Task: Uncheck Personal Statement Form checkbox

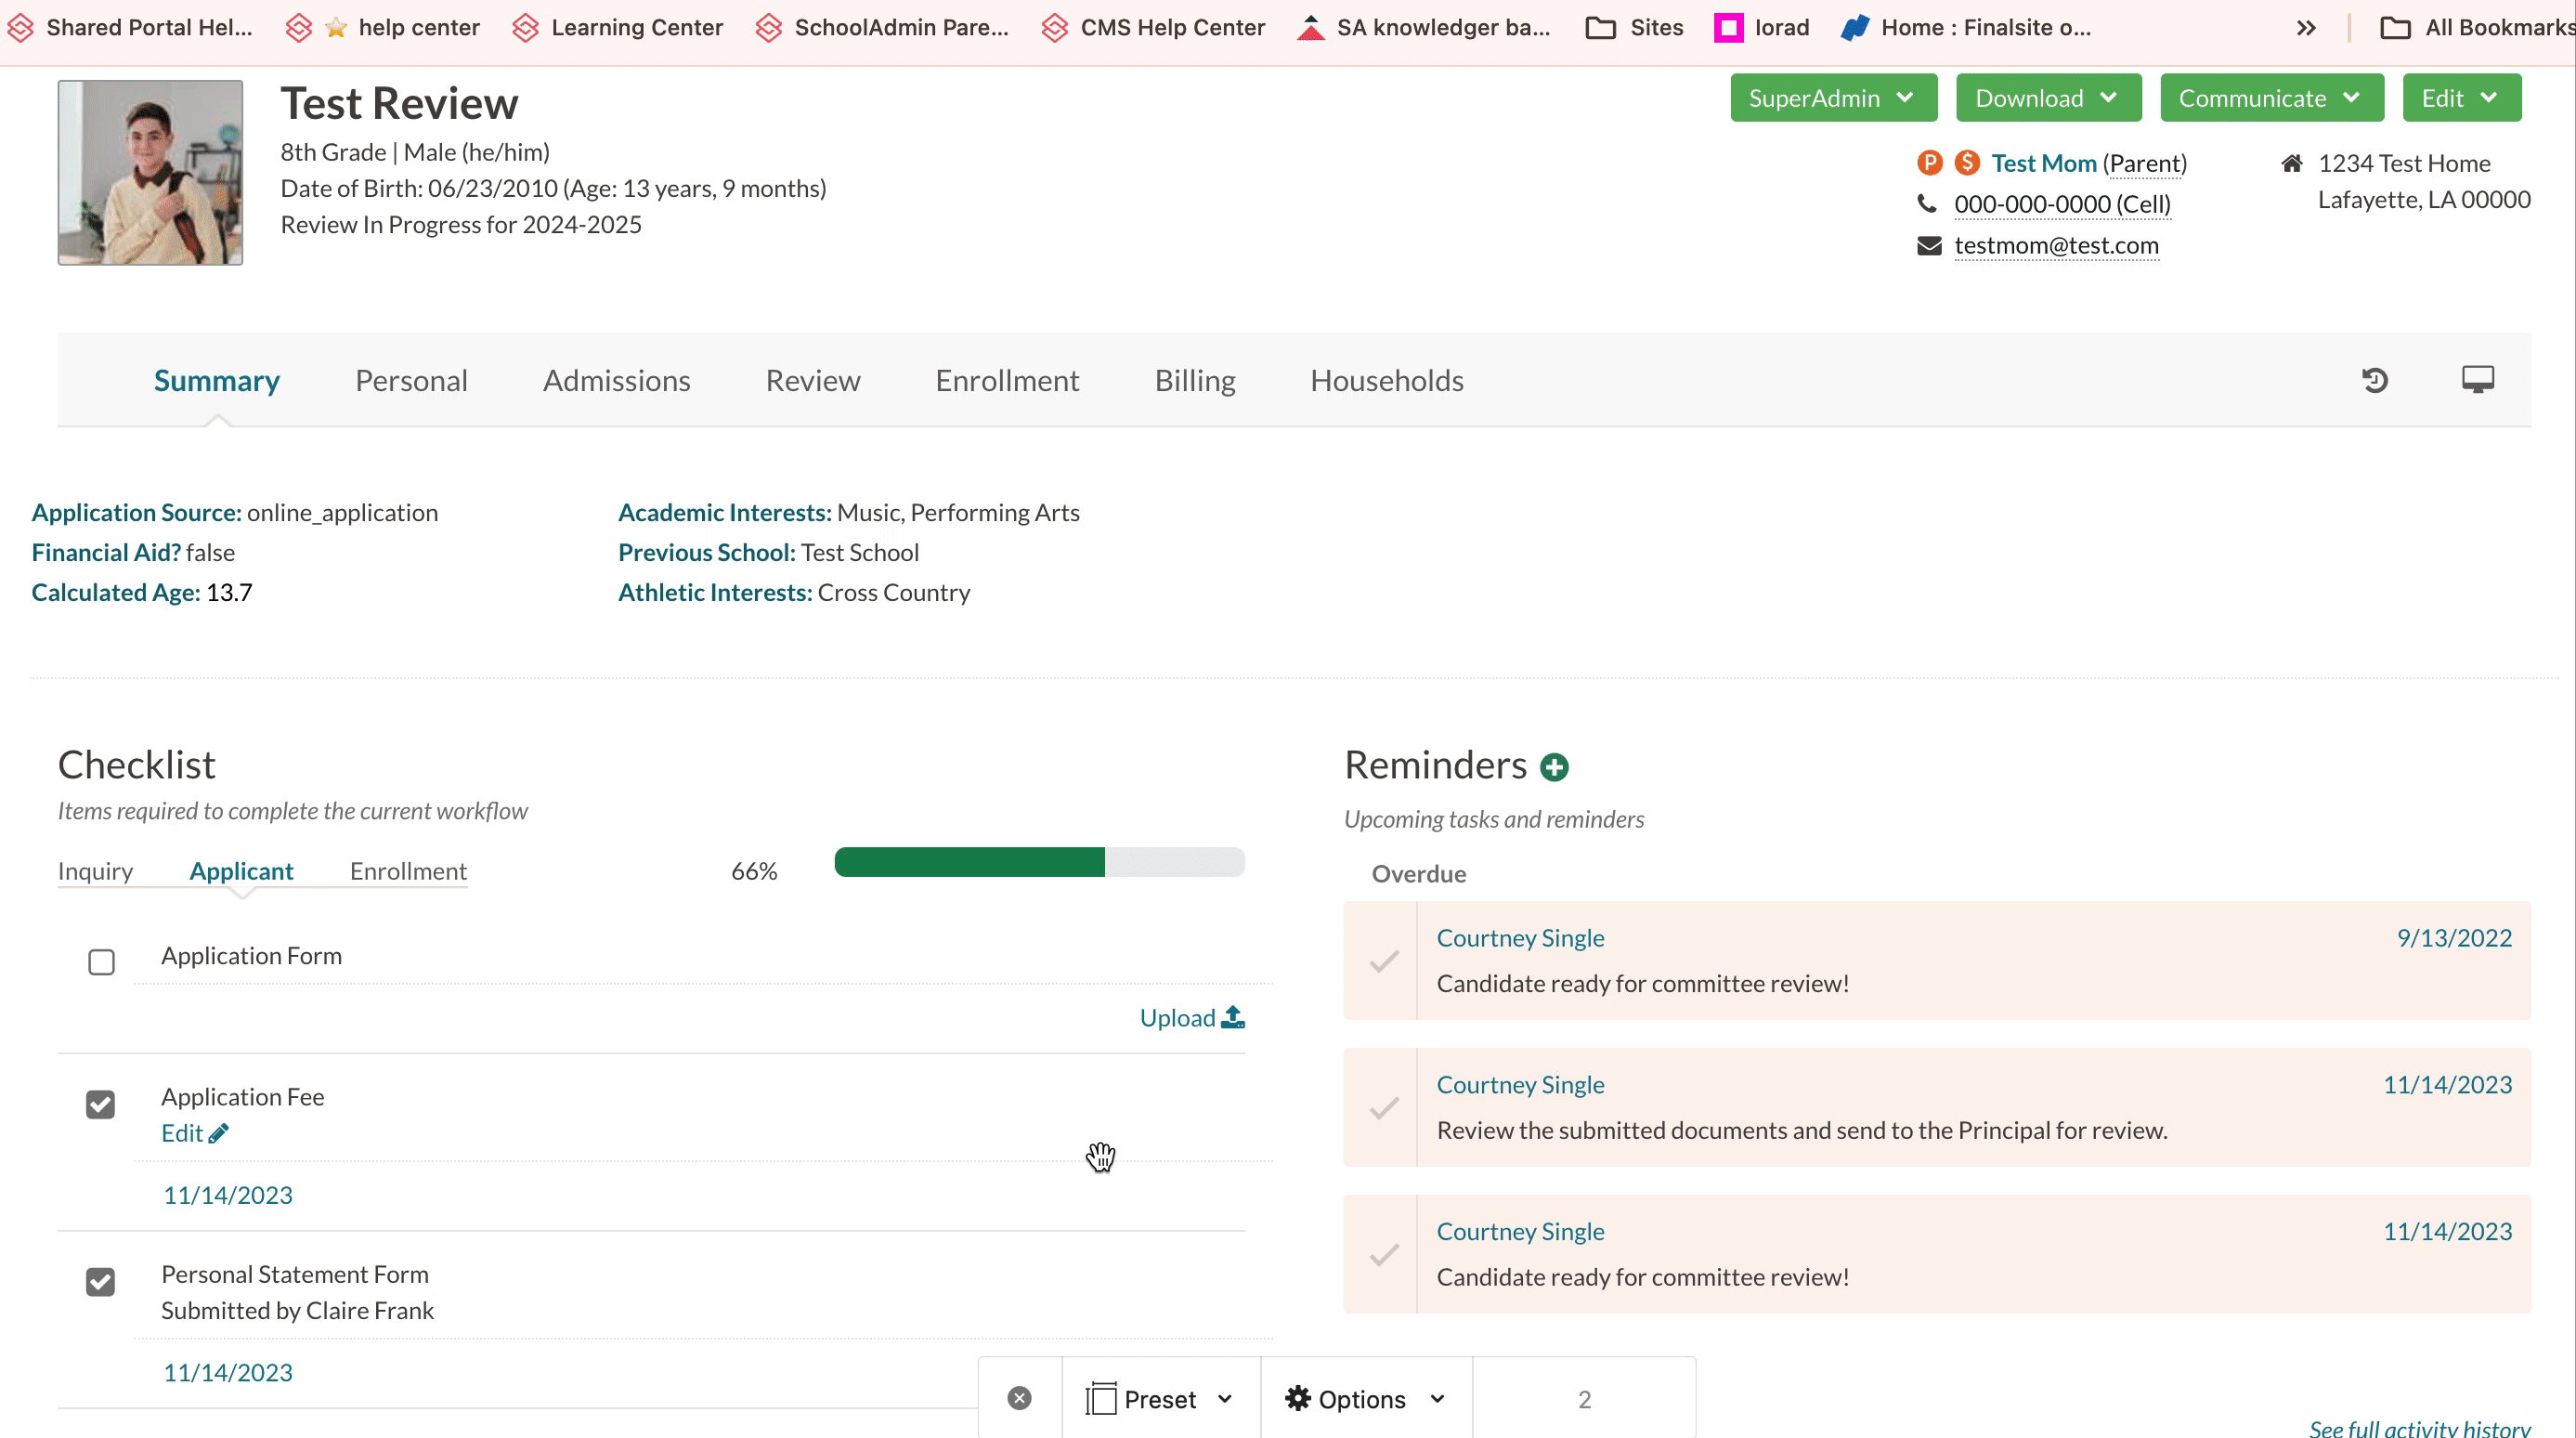Action: [101, 1281]
